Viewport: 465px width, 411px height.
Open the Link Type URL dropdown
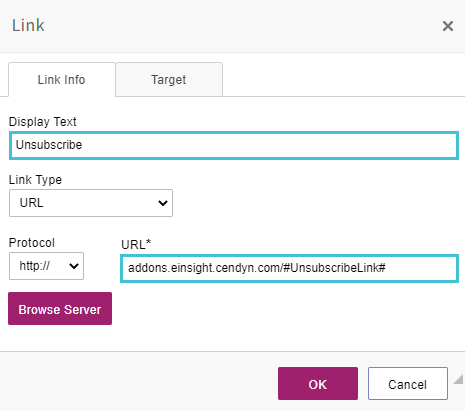click(x=91, y=203)
